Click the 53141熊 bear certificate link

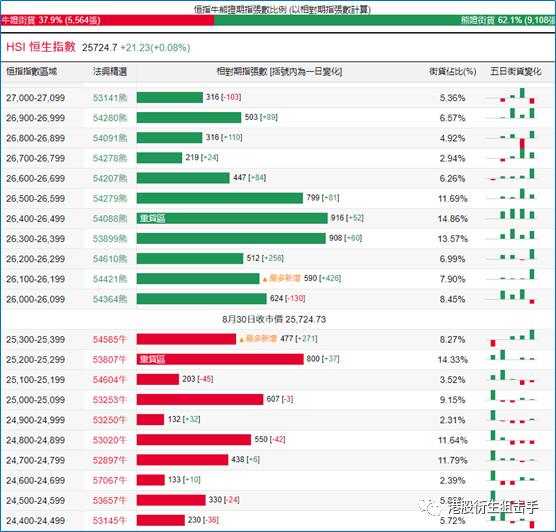tap(110, 98)
